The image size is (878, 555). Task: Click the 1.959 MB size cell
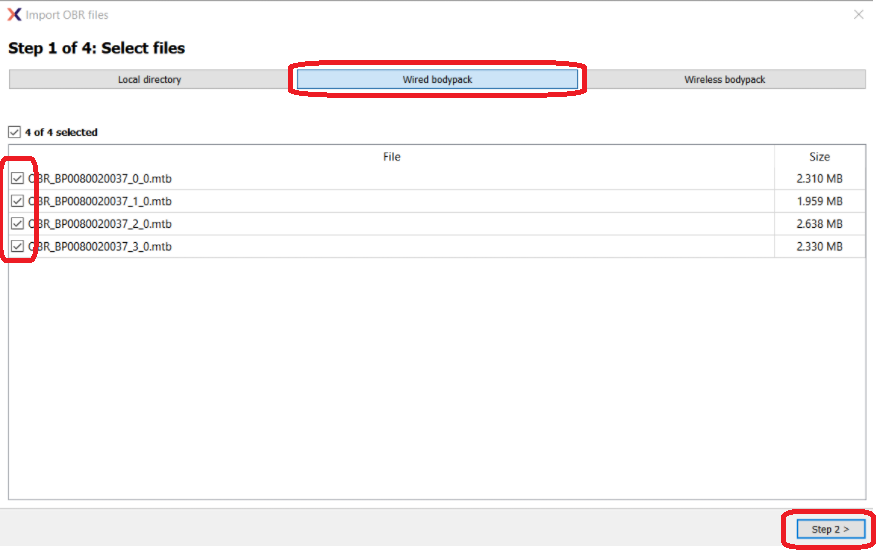coord(819,201)
